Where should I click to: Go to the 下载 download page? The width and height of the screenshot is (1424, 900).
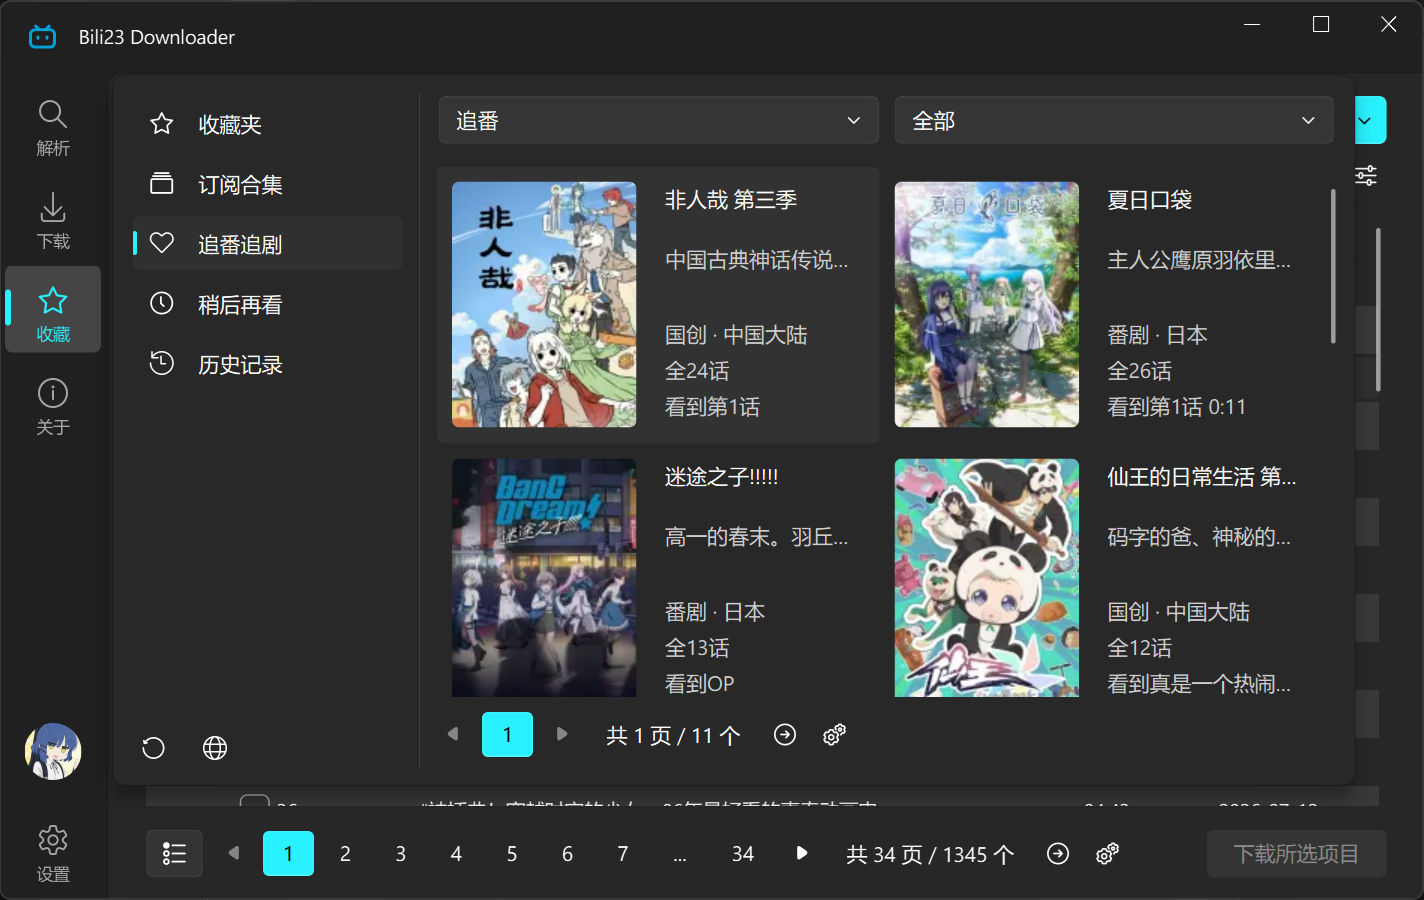click(53, 221)
